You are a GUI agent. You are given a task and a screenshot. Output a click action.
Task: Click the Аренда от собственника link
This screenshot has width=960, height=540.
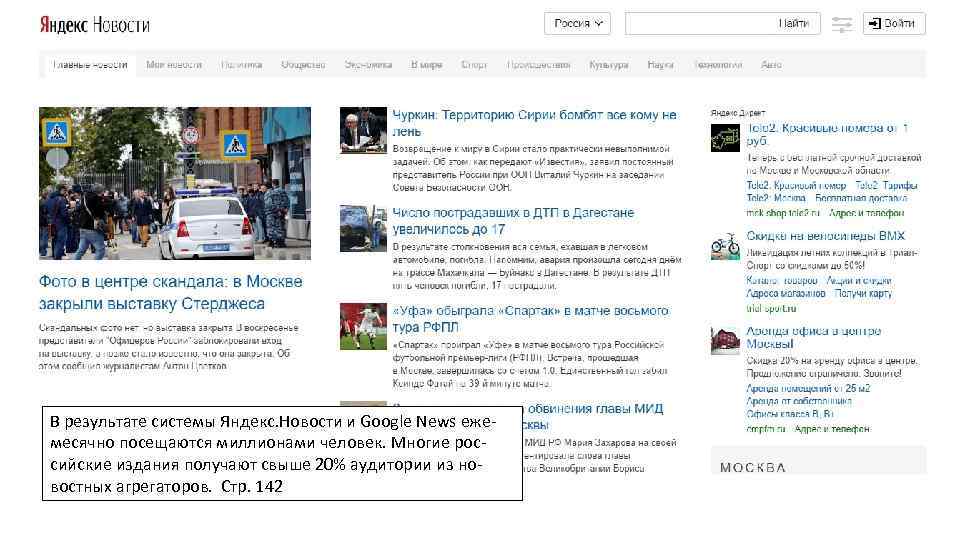(x=799, y=401)
